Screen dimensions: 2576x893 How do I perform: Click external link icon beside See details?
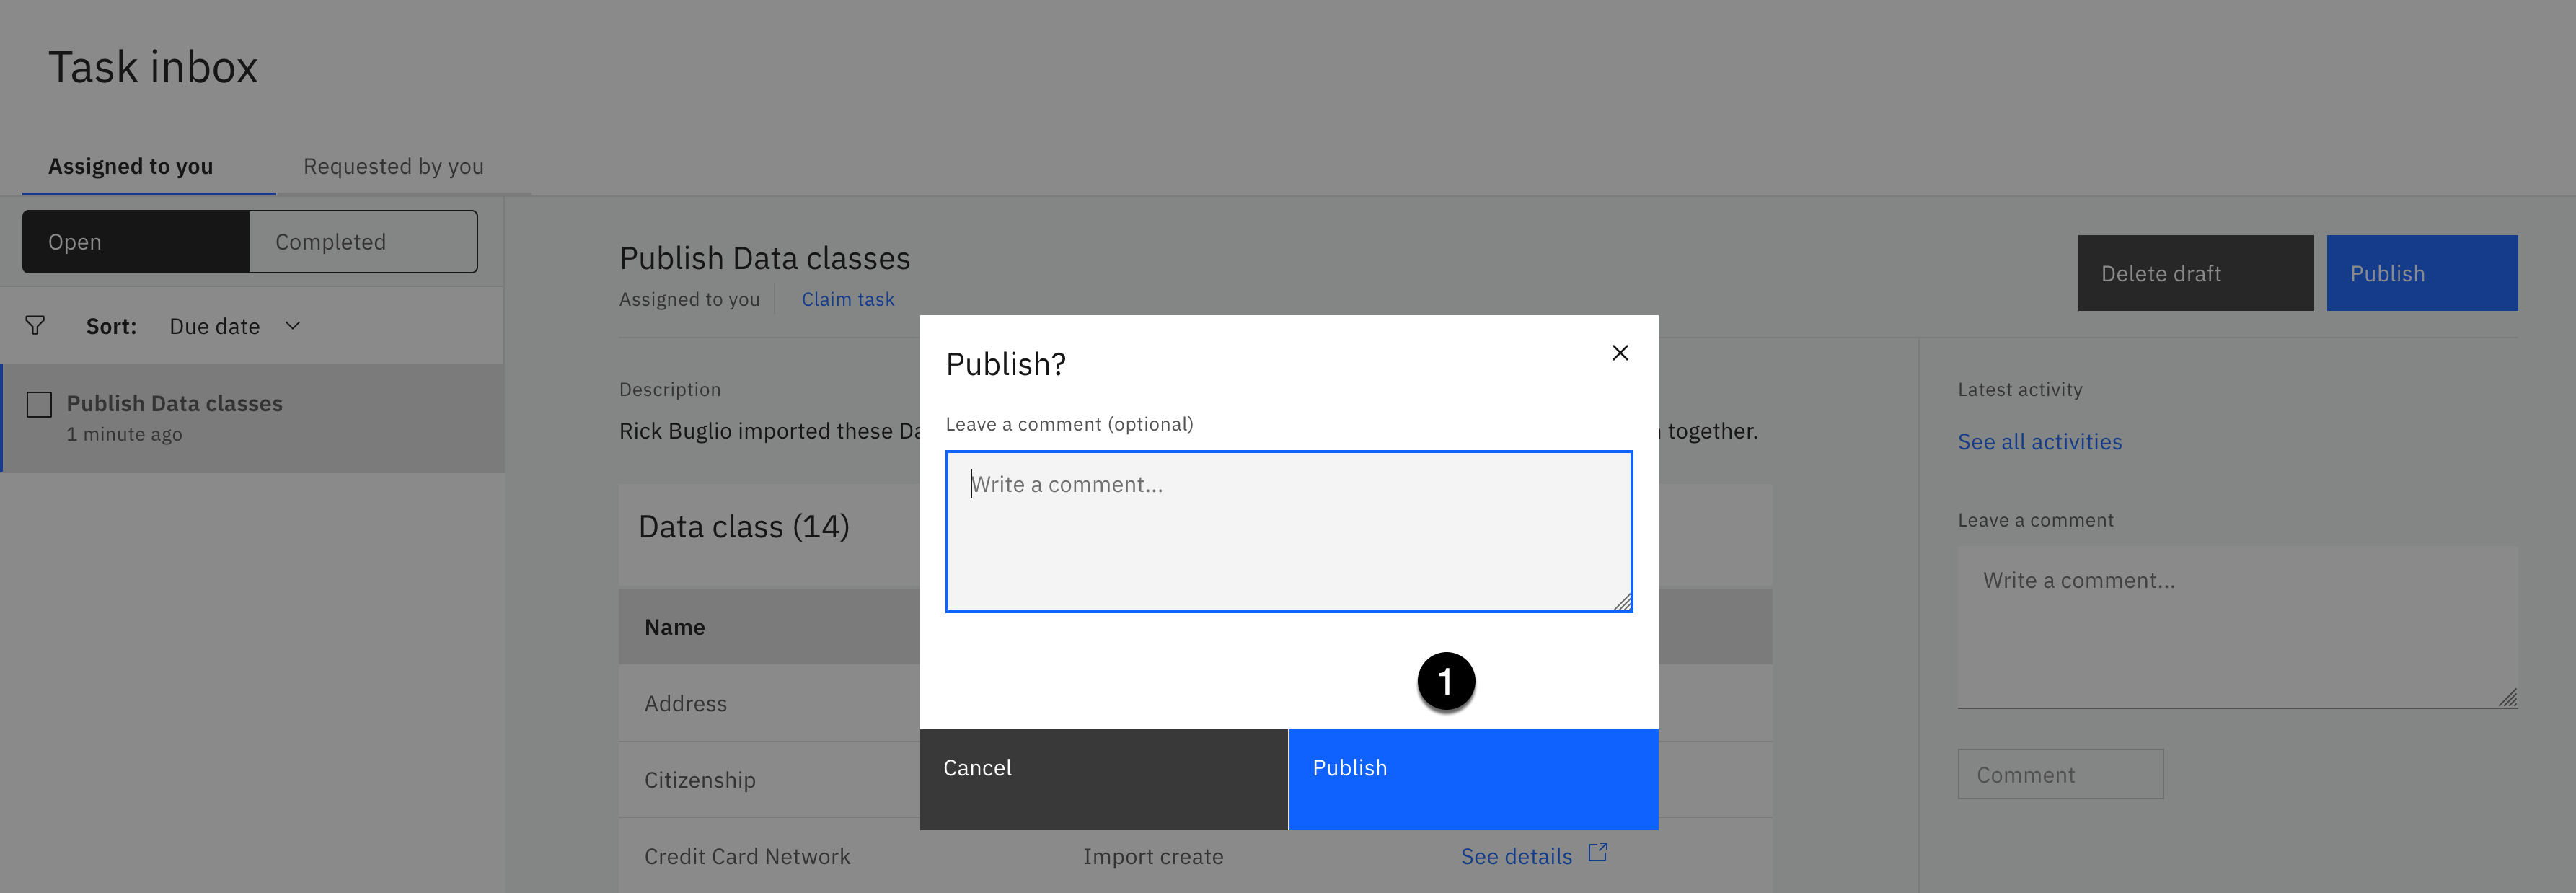tap(1598, 852)
